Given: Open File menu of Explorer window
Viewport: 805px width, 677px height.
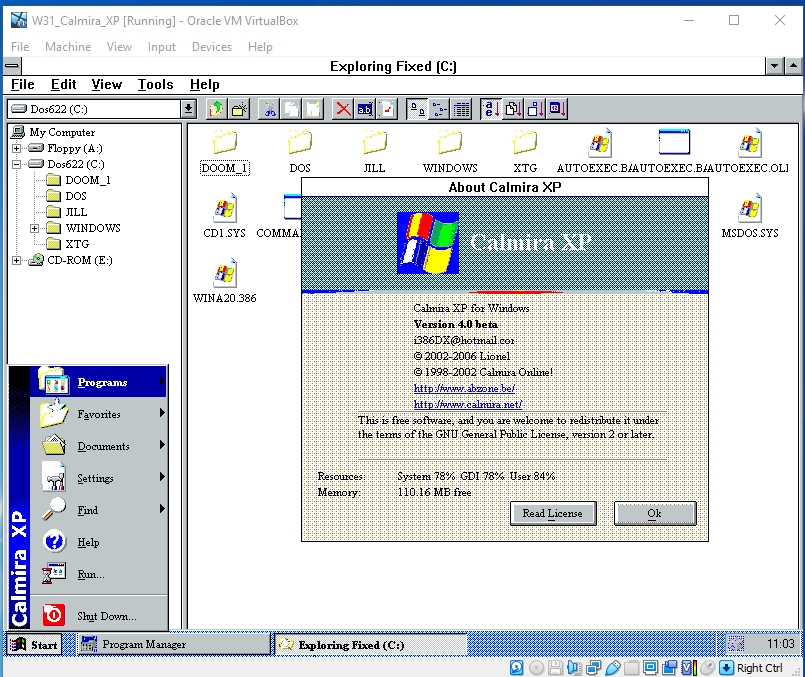Looking at the screenshot, I should coord(23,84).
